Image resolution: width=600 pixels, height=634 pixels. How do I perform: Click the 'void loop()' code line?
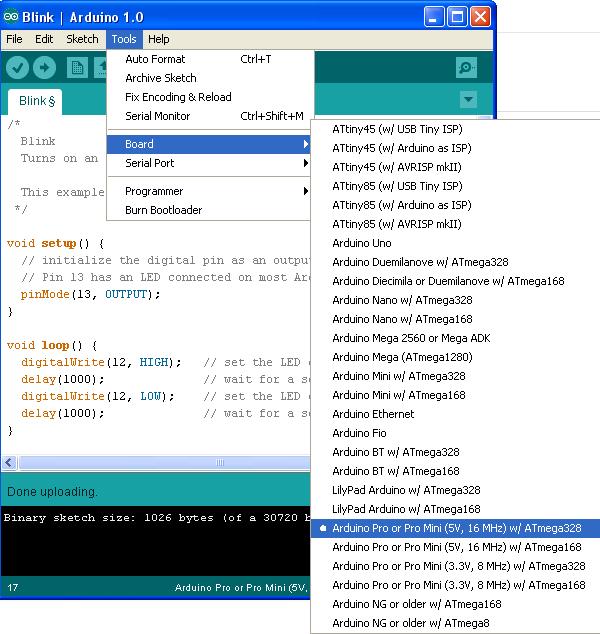52,345
